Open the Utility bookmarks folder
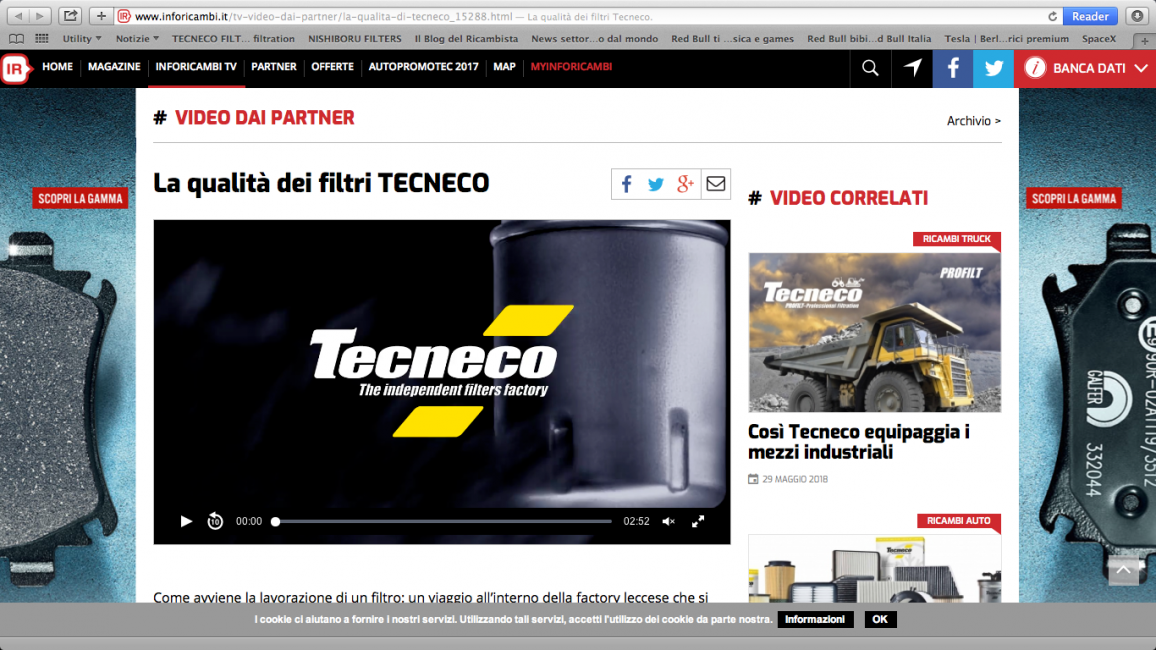The width and height of the screenshot is (1156, 650). coord(82,39)
